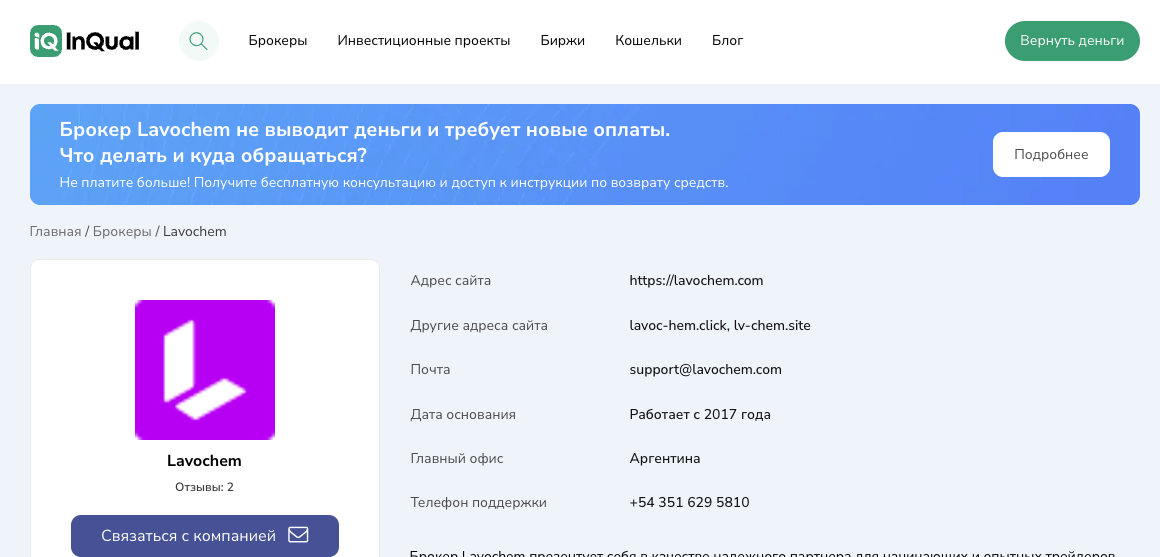
Task: Open the Отзывы: 2 reviews text
Action: click(x=204, y=487)
